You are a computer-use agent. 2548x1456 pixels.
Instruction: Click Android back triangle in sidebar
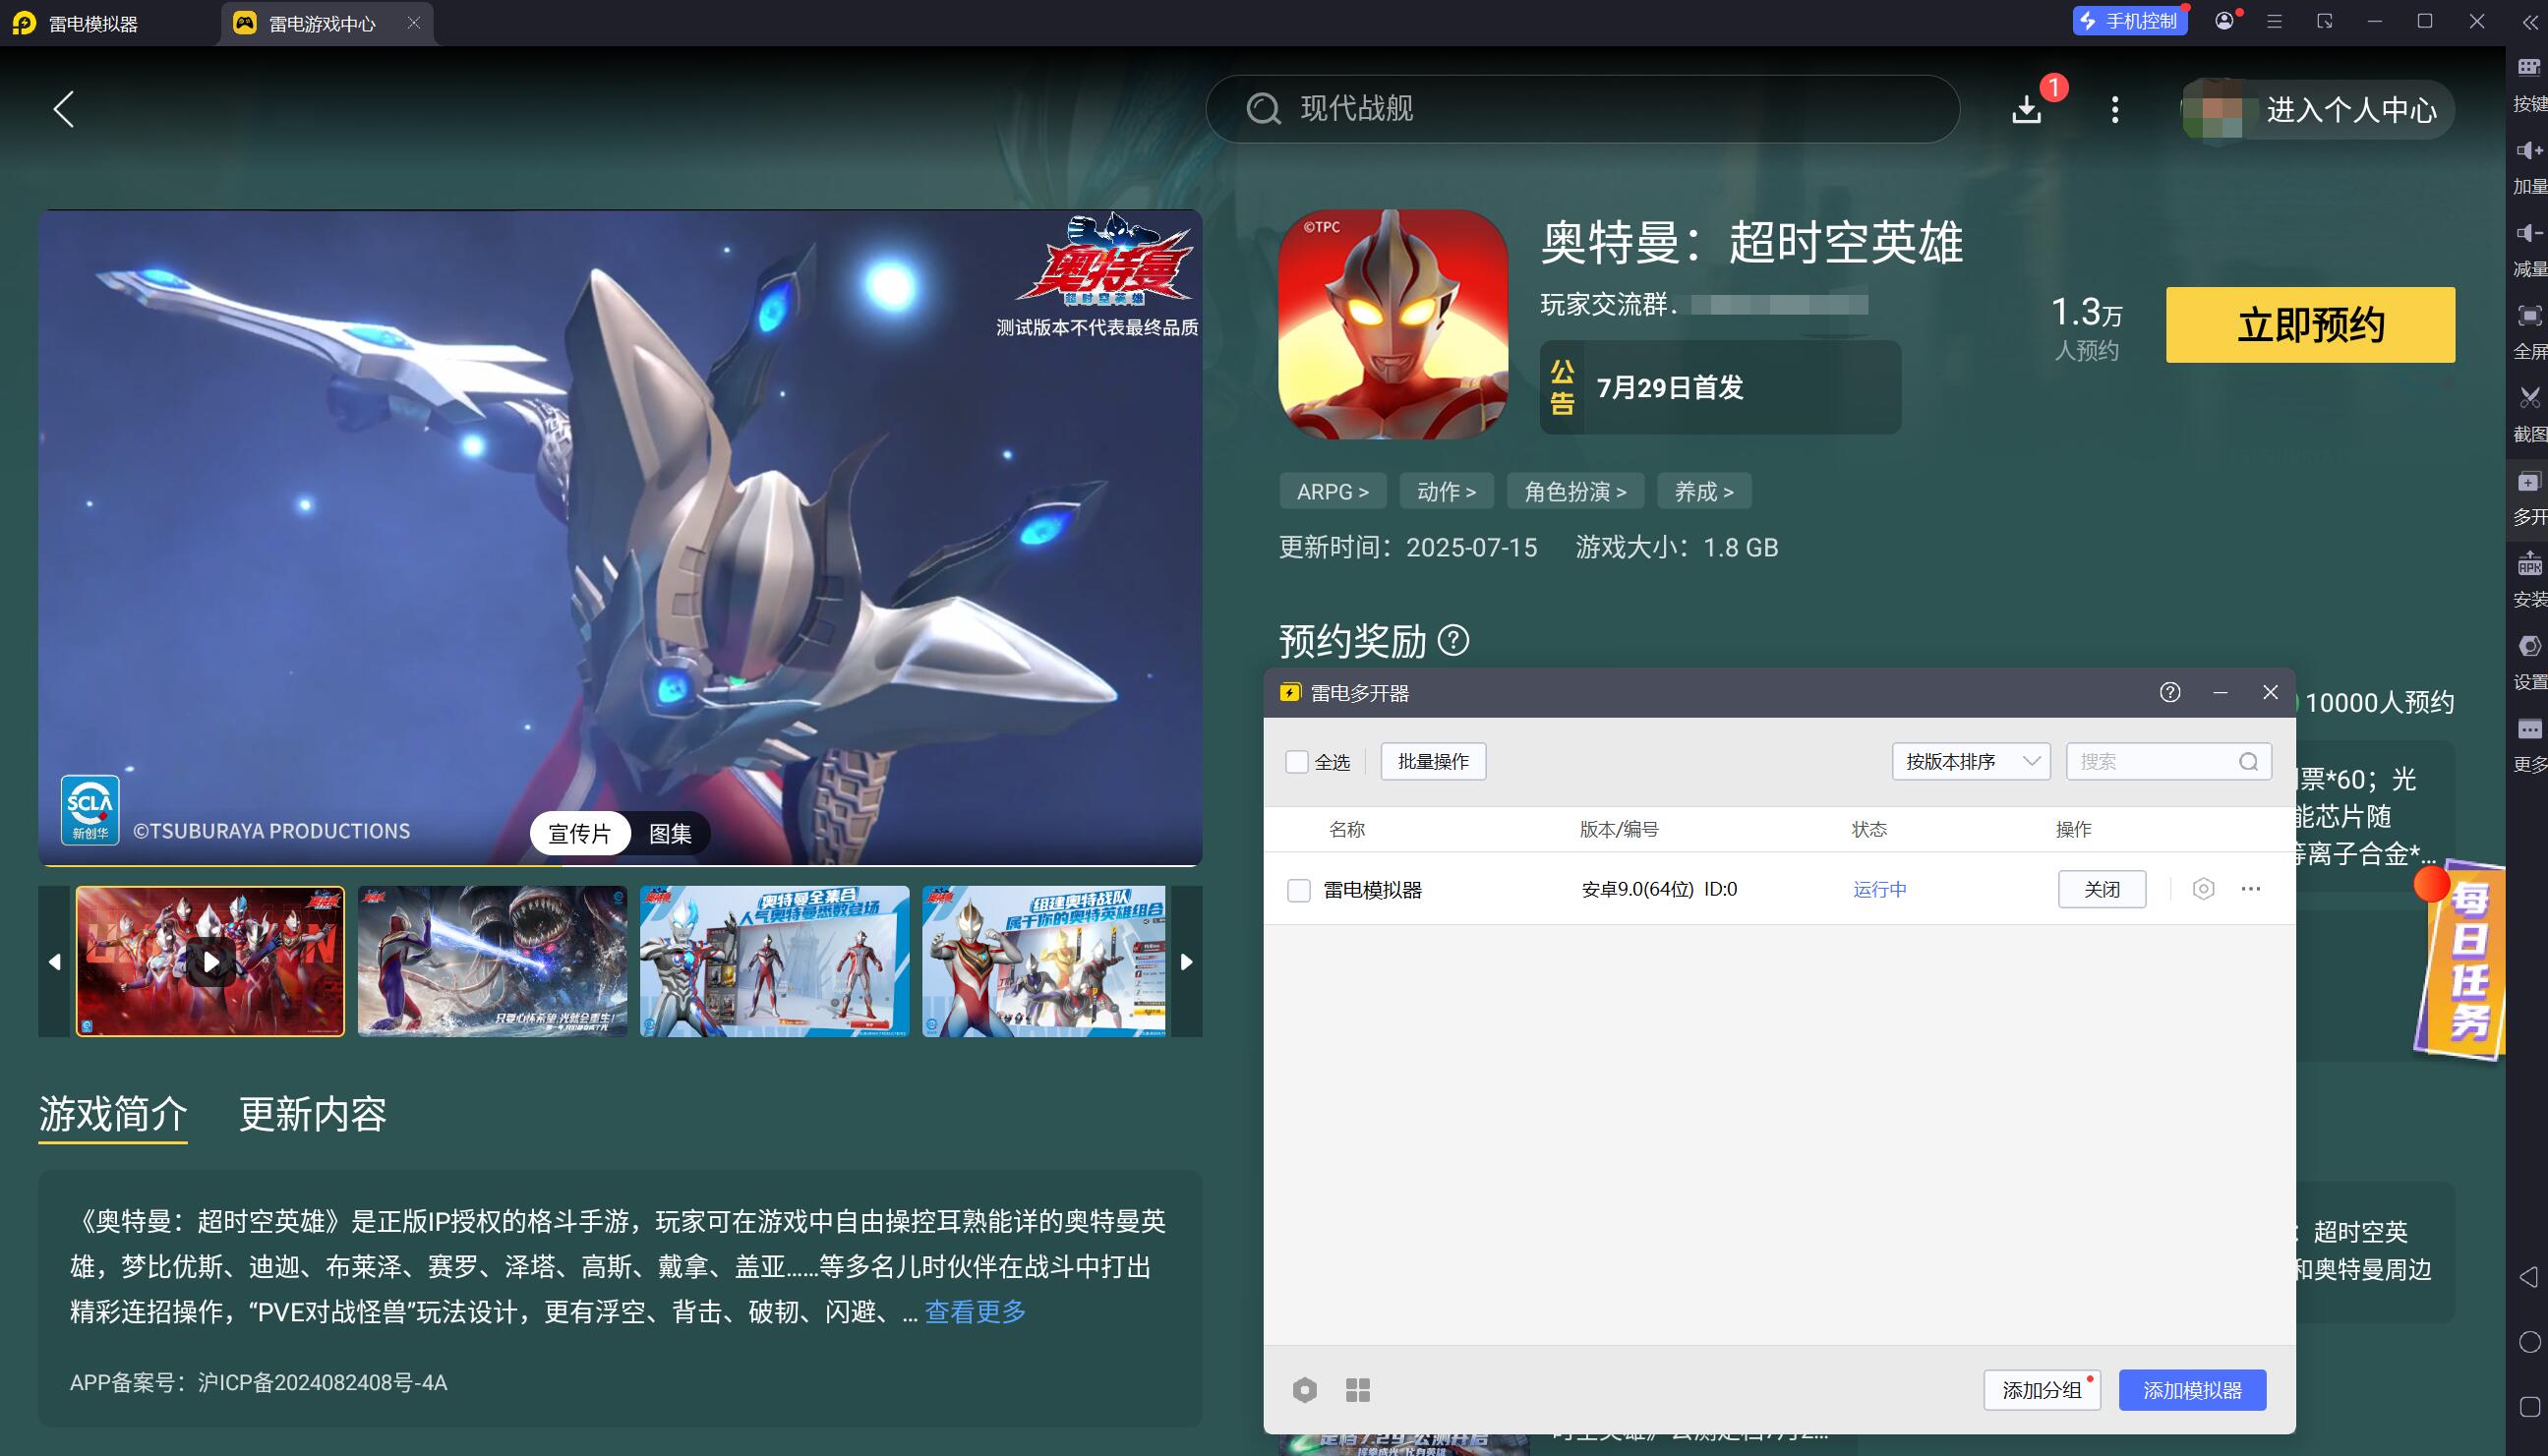tap(2529, 1277)
